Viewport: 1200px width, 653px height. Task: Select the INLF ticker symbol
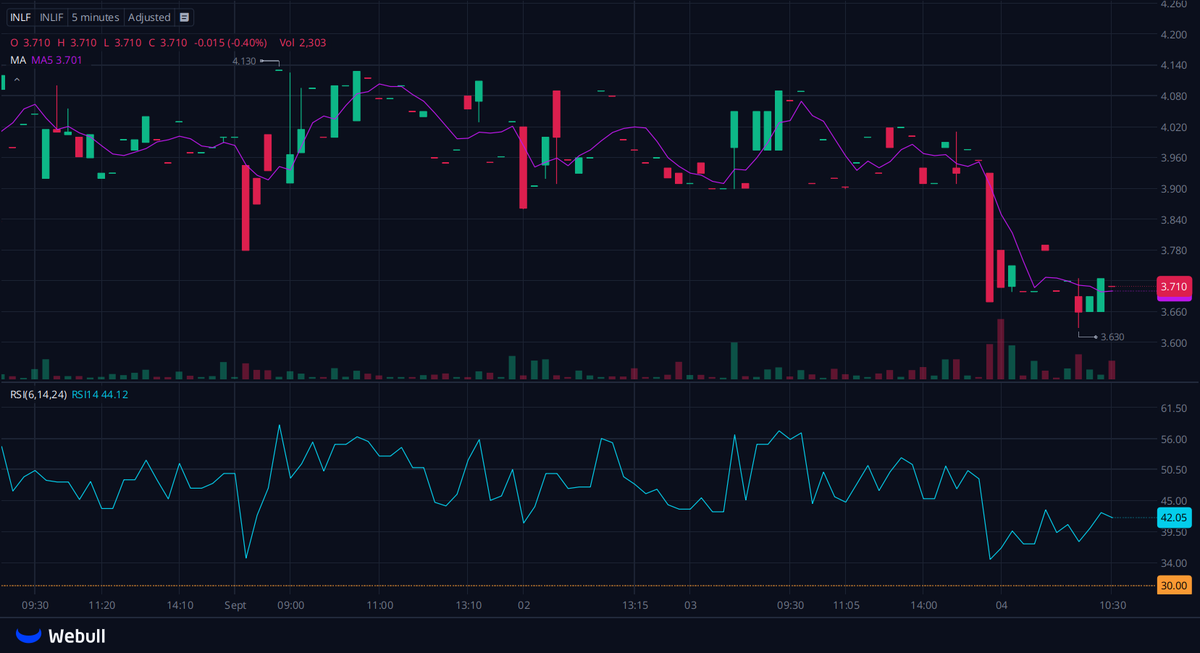coord(20,17)
